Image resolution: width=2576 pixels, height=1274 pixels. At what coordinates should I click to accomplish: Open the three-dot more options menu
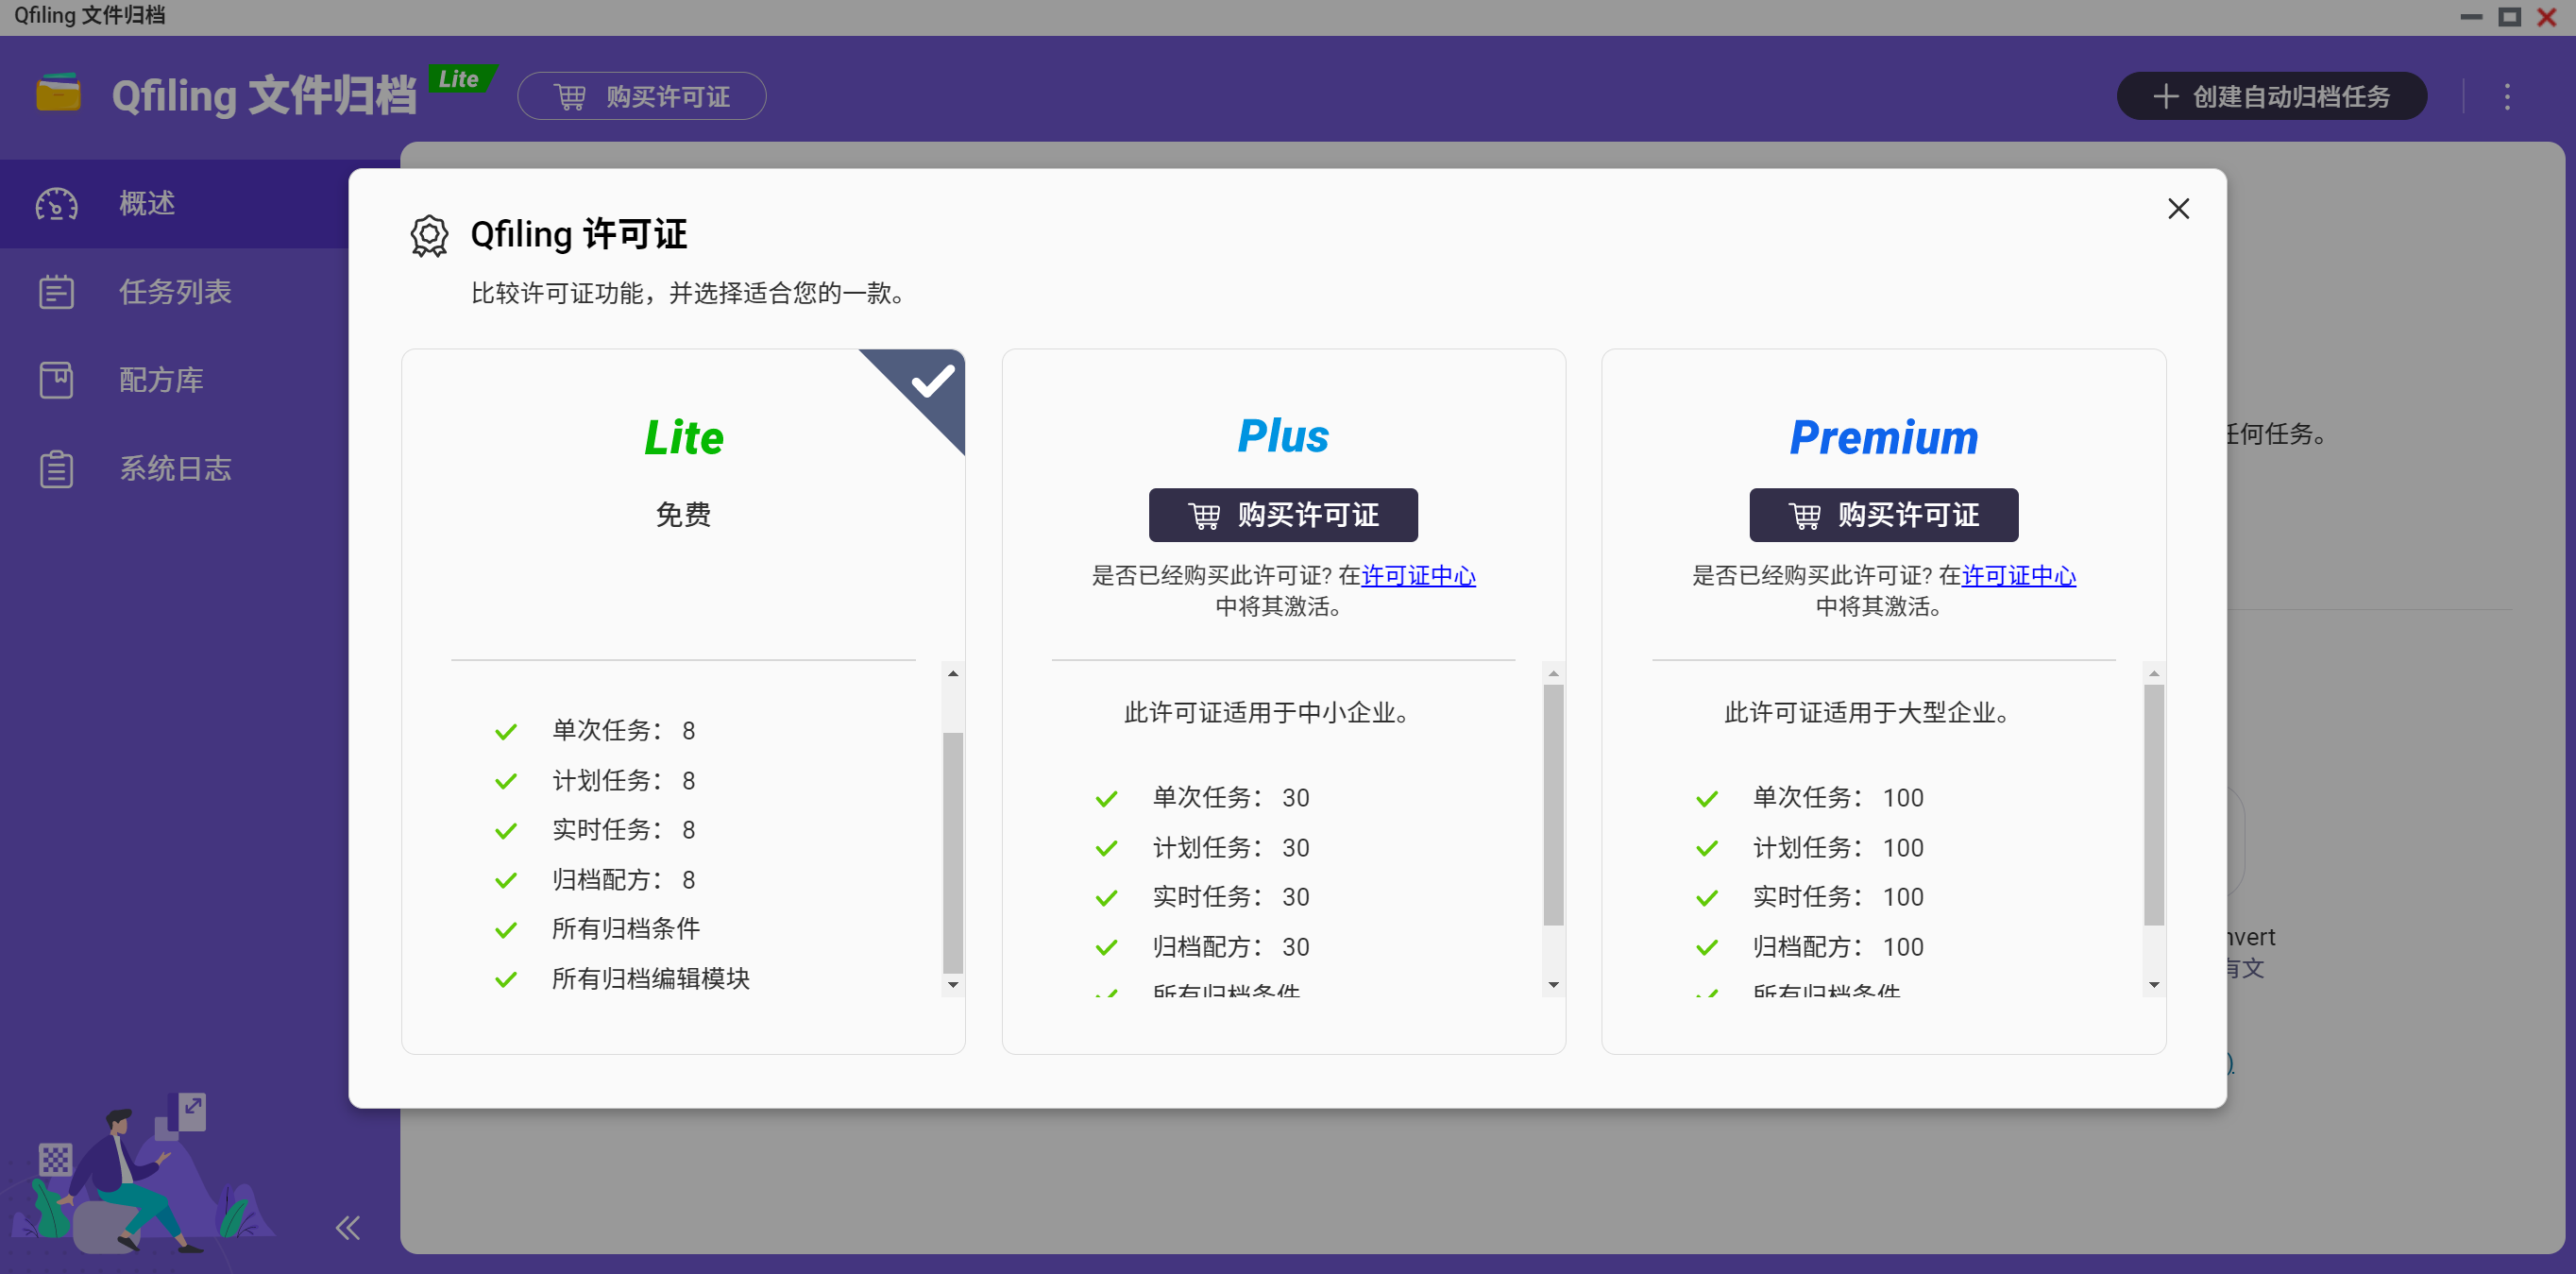[2506, 97]
